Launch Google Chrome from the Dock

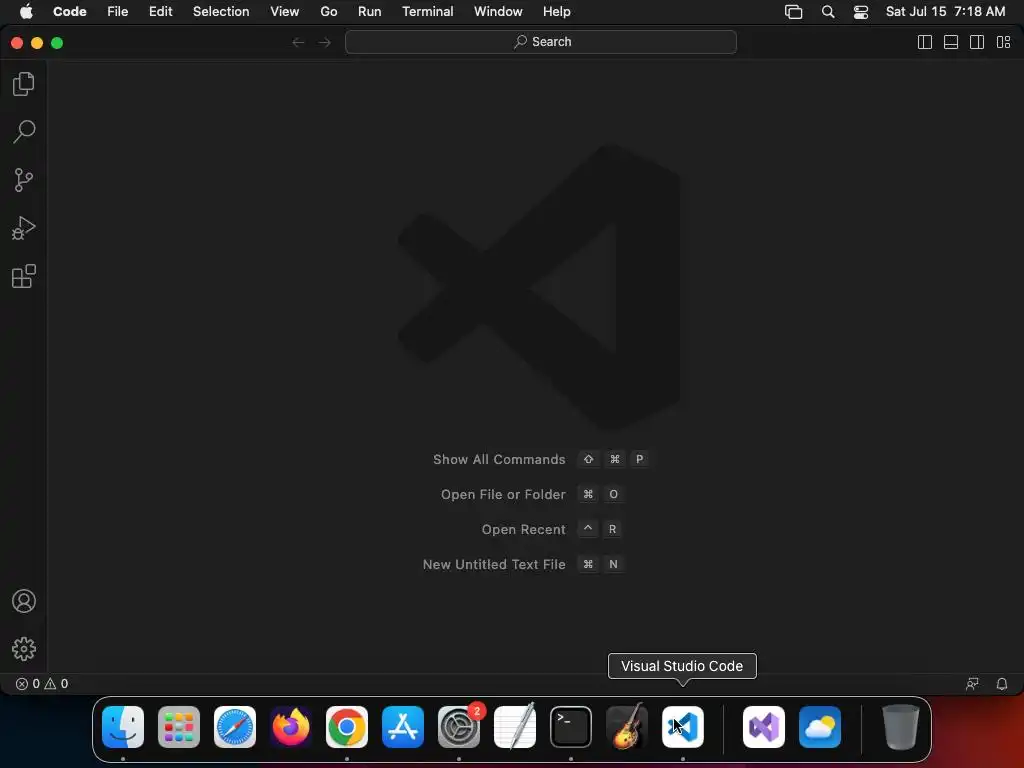(x=347, y=727)
